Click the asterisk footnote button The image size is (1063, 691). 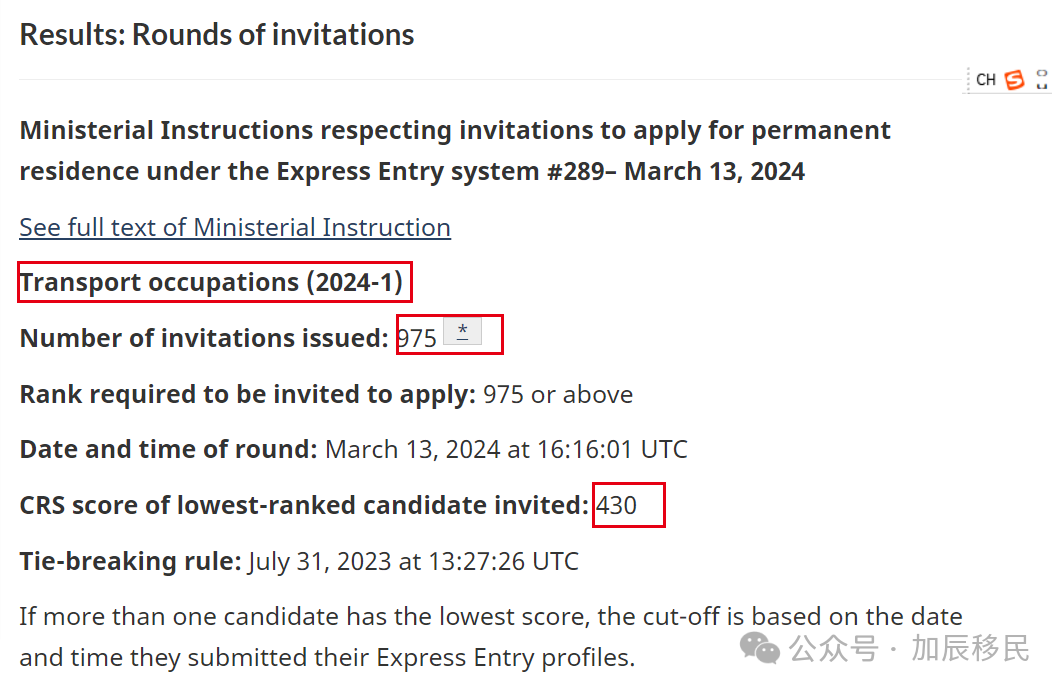click(462, 332)
